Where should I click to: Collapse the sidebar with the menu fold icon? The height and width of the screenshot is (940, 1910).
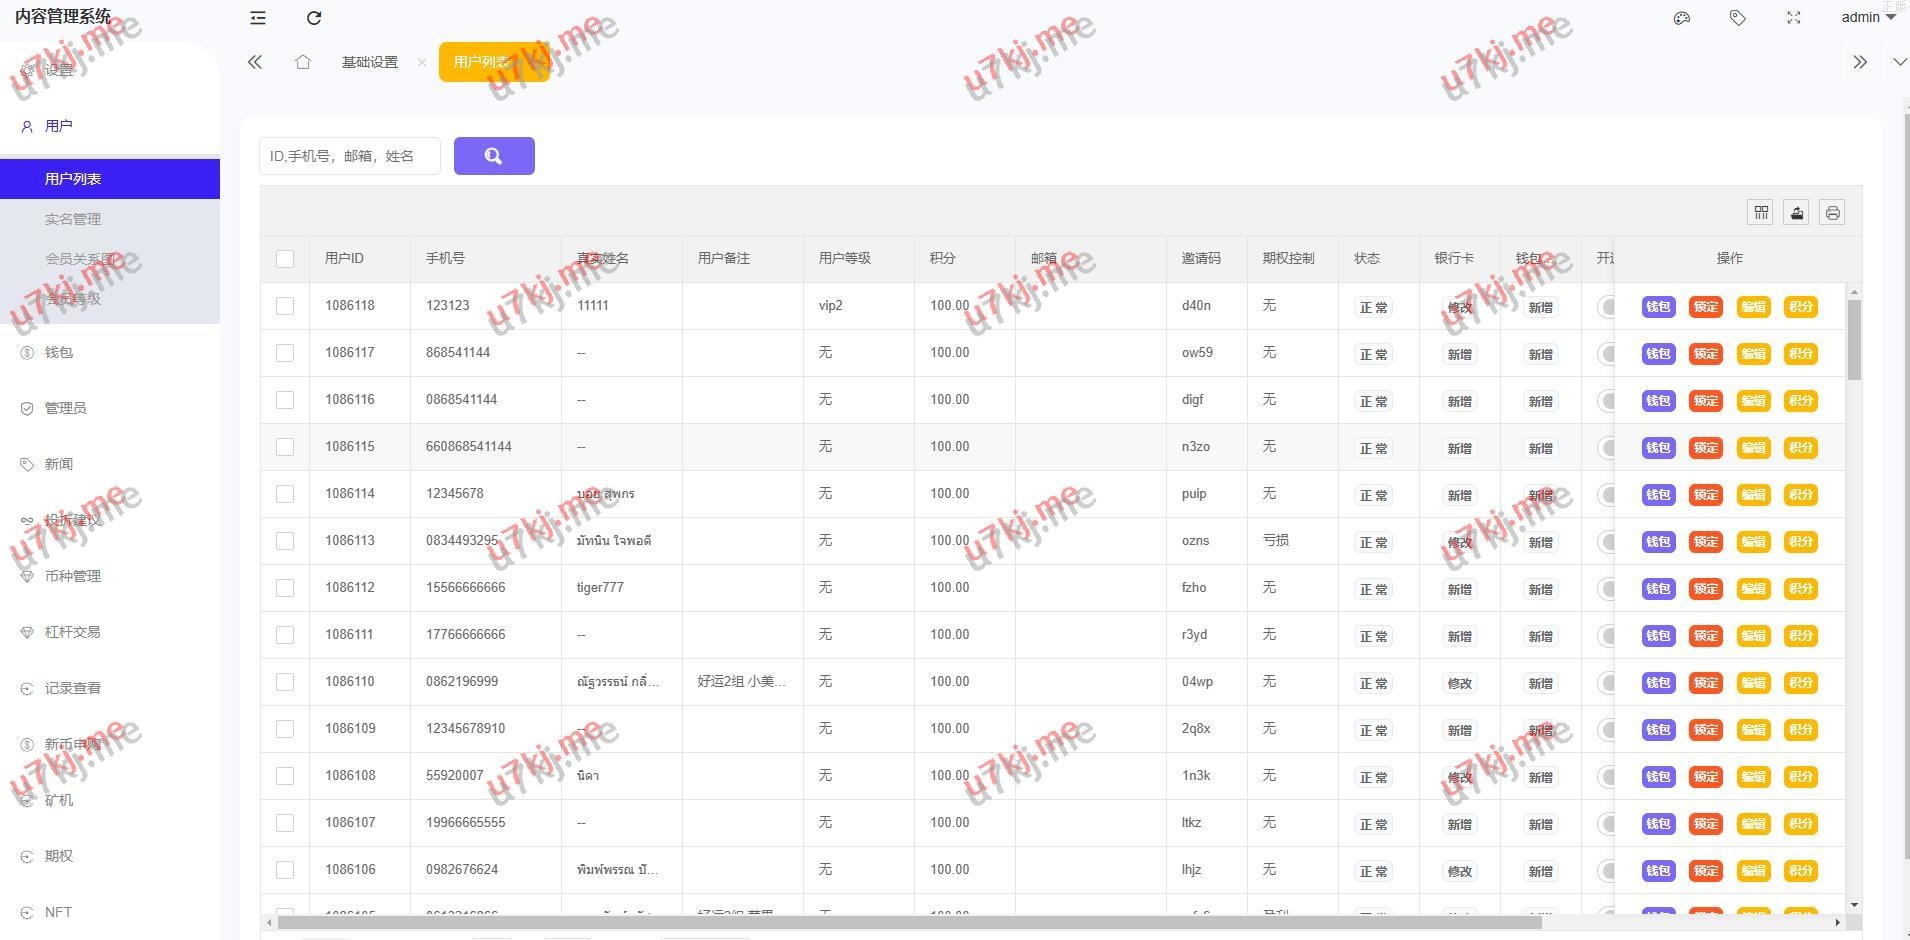[258, 18]
